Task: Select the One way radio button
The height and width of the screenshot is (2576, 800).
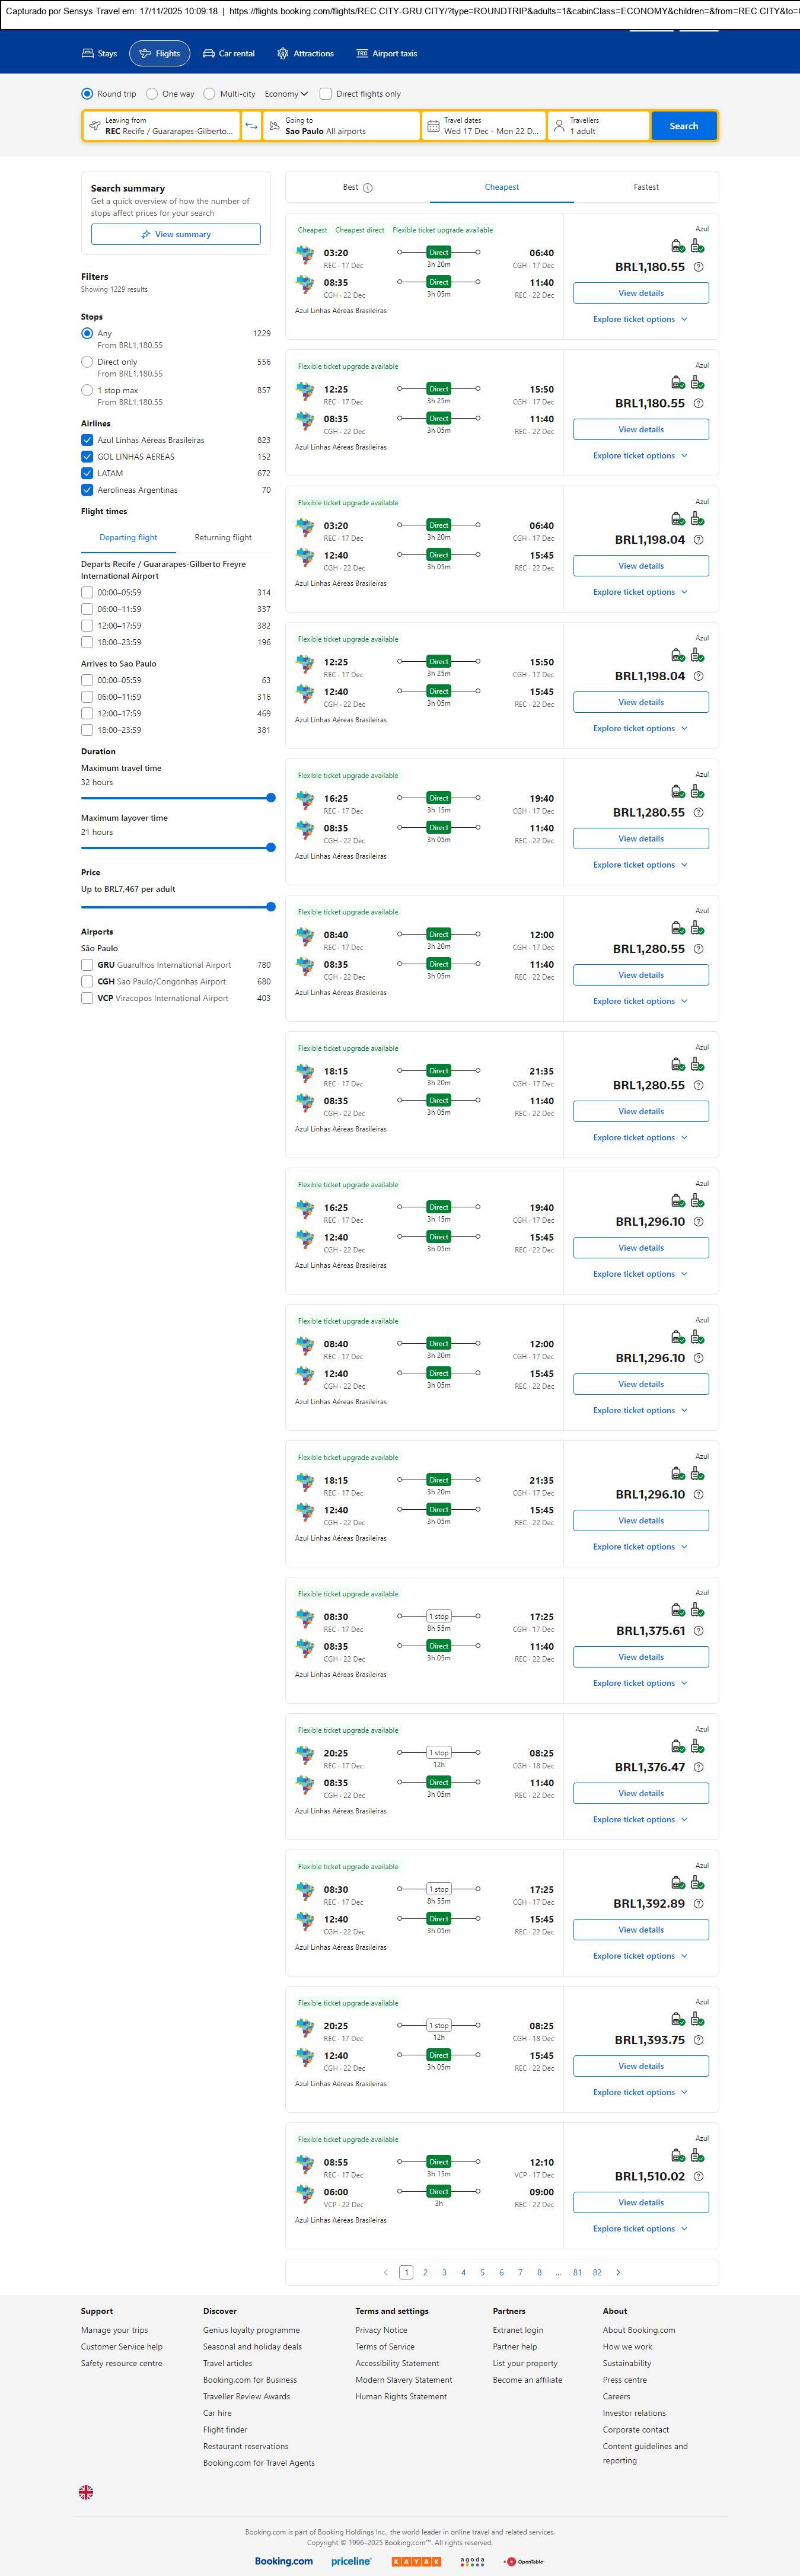Action: click(x=152, y=94)
